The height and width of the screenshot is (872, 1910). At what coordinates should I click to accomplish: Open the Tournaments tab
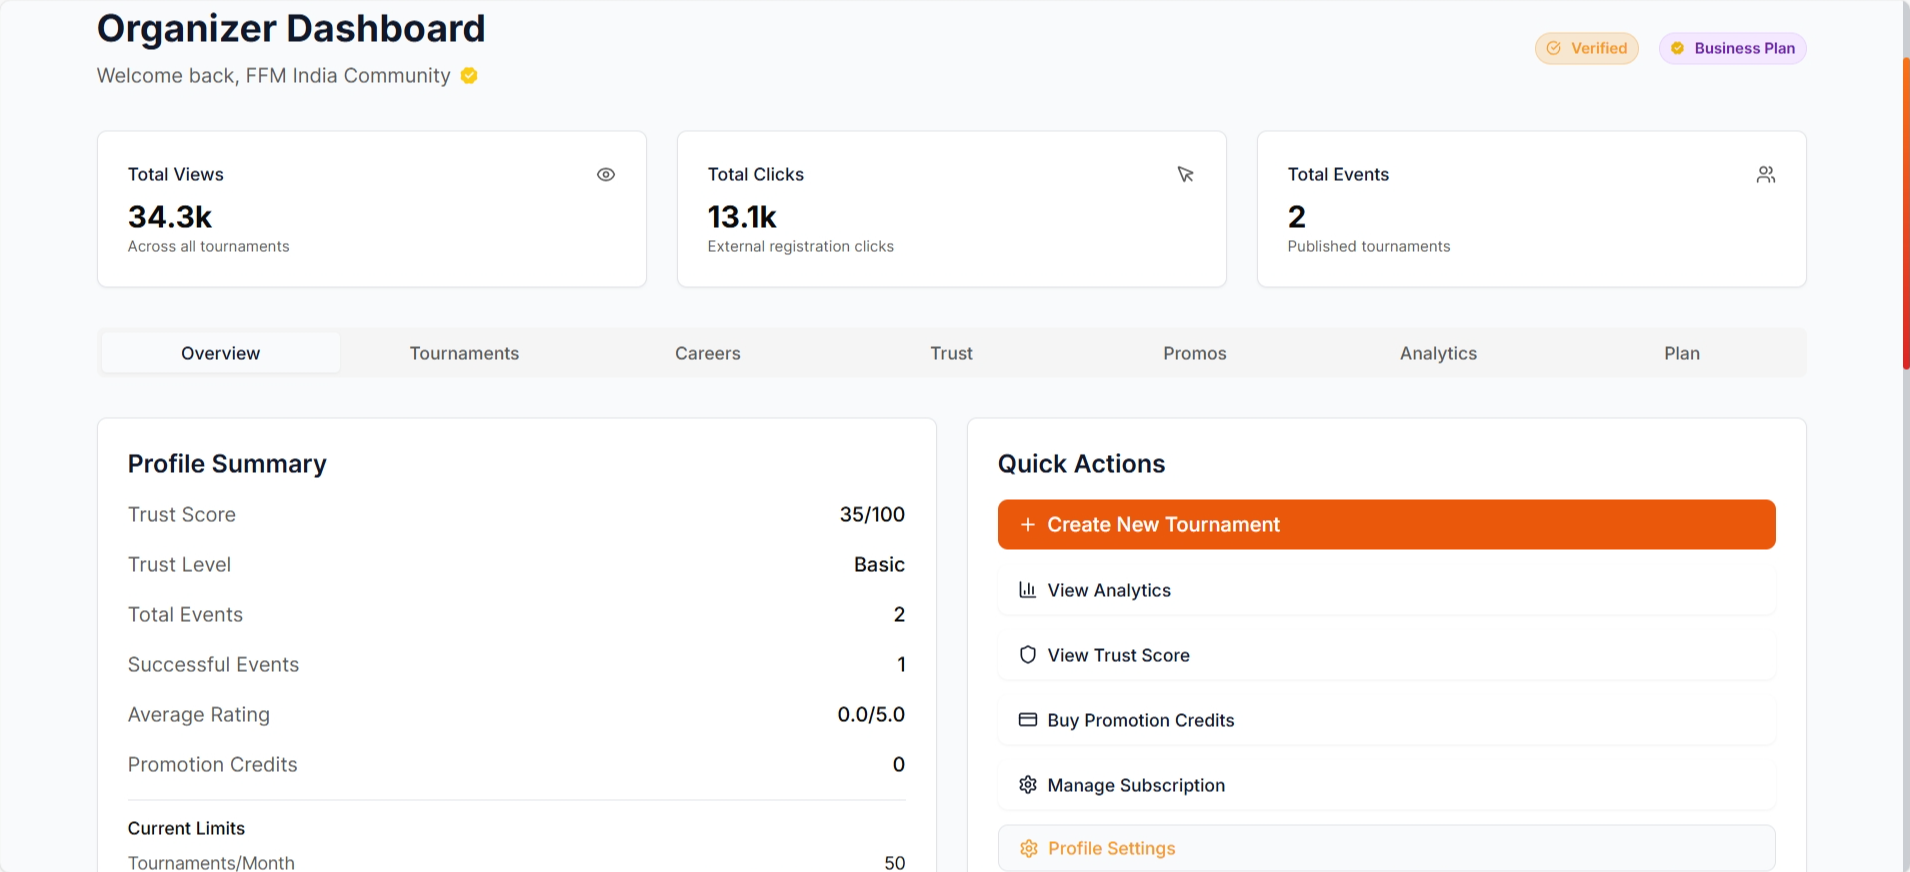pos(464,353)
